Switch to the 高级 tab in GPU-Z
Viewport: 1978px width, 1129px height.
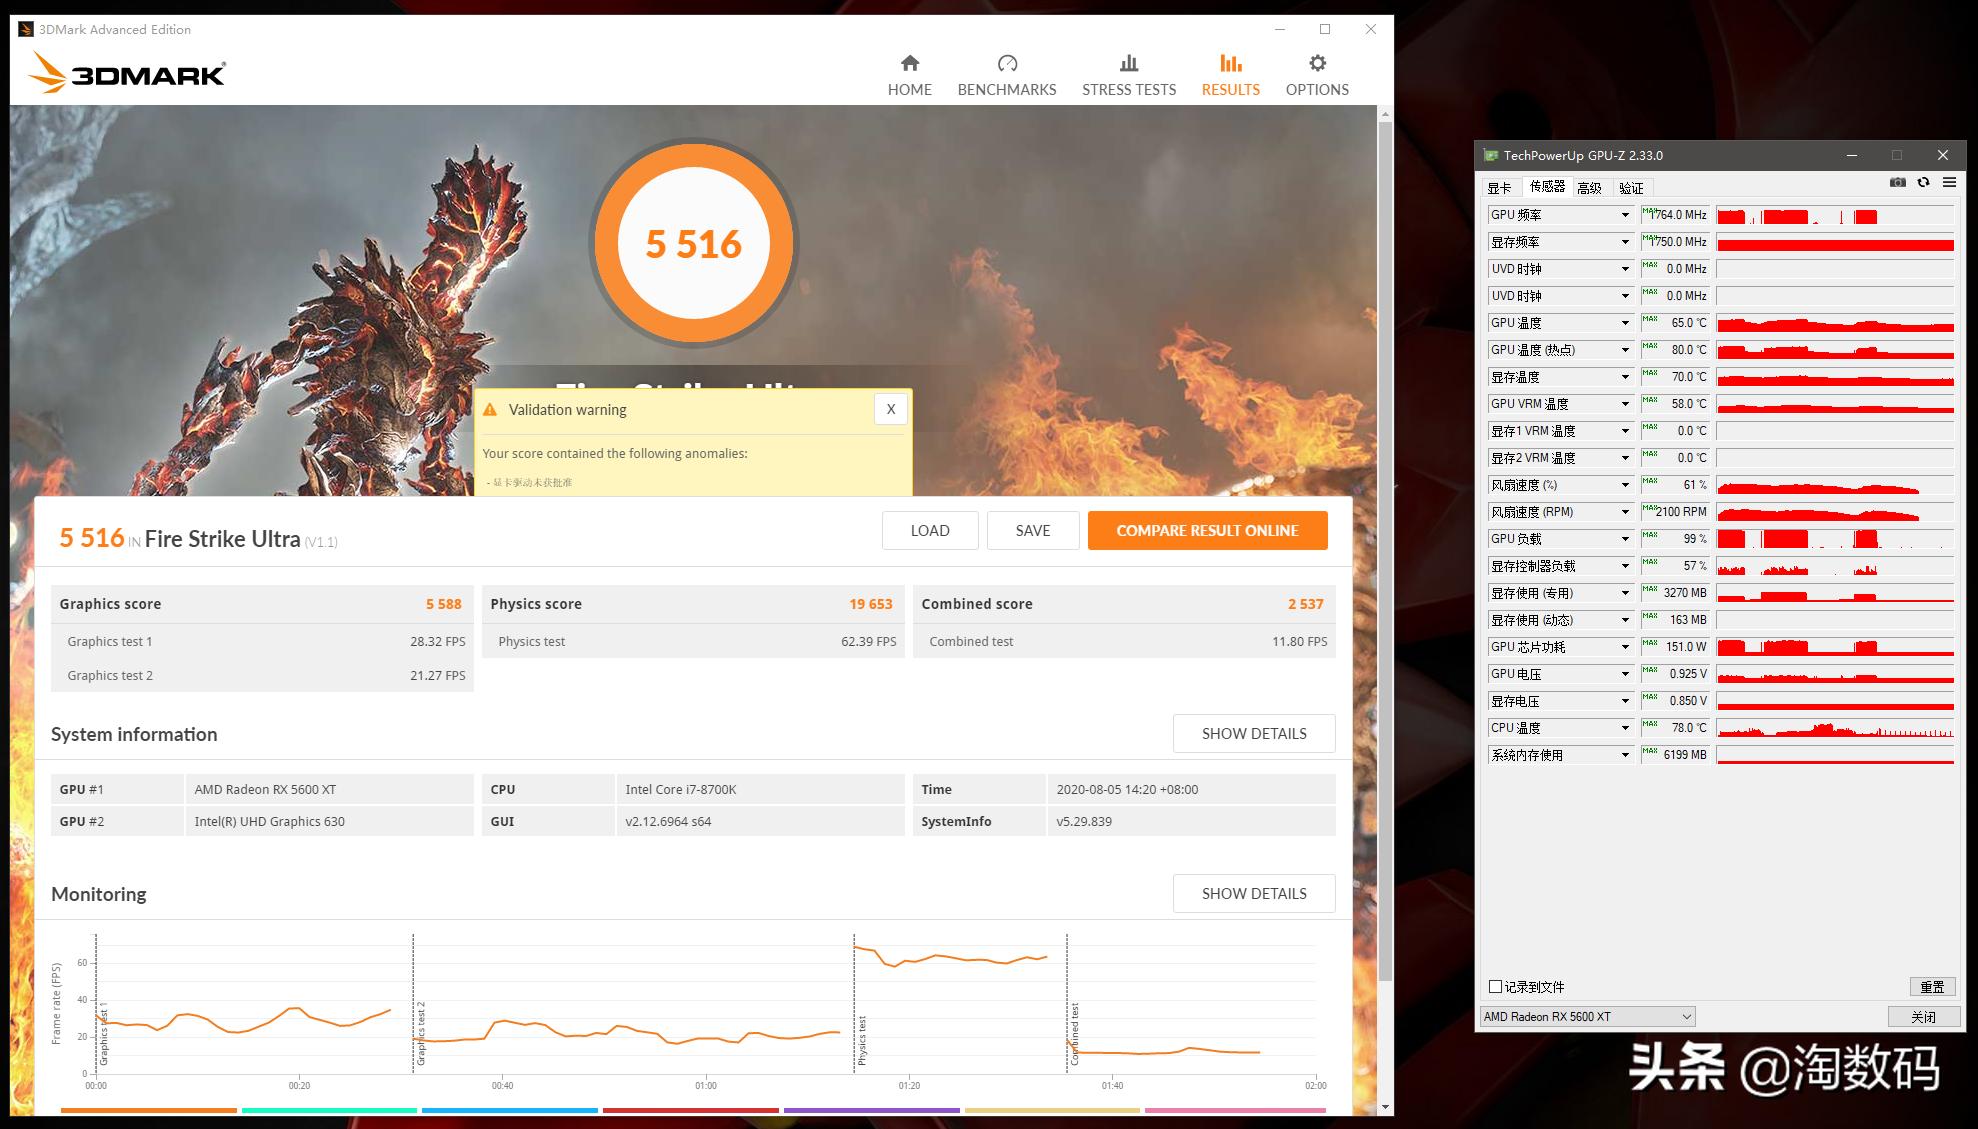[x=1590, y=187]
